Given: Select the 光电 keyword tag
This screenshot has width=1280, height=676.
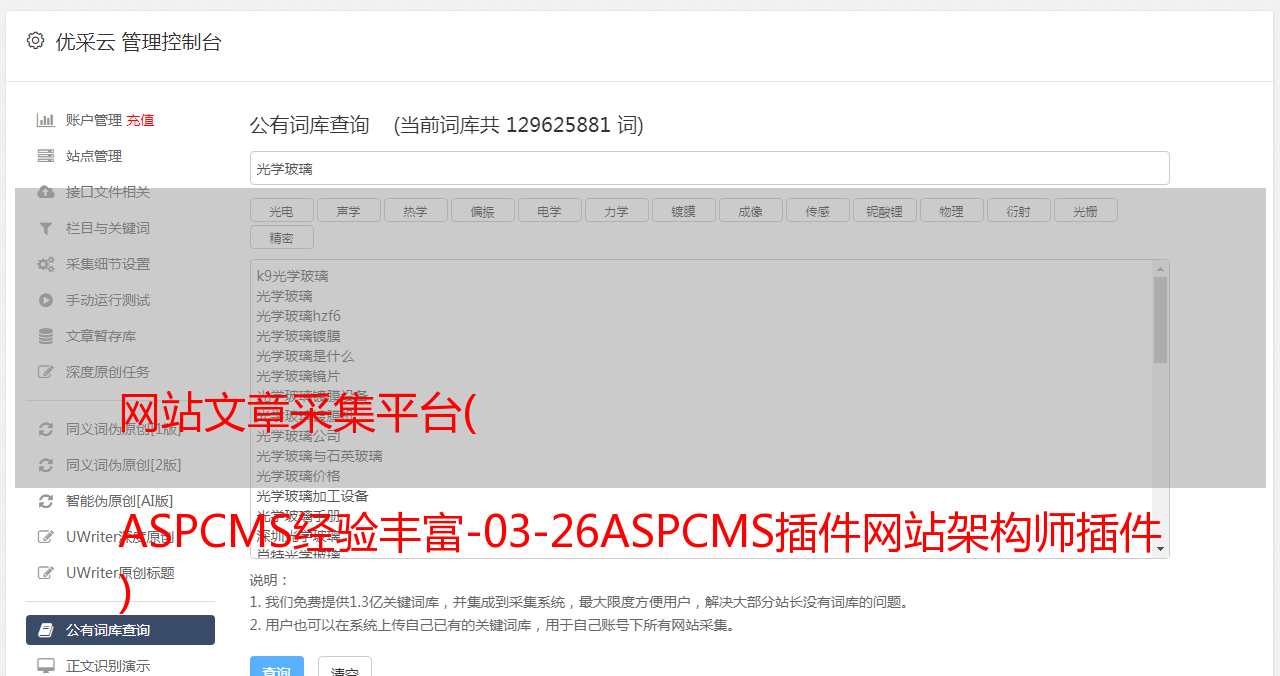Looking at the screenshot, I should pyautogui.click(x=281, y=211).
